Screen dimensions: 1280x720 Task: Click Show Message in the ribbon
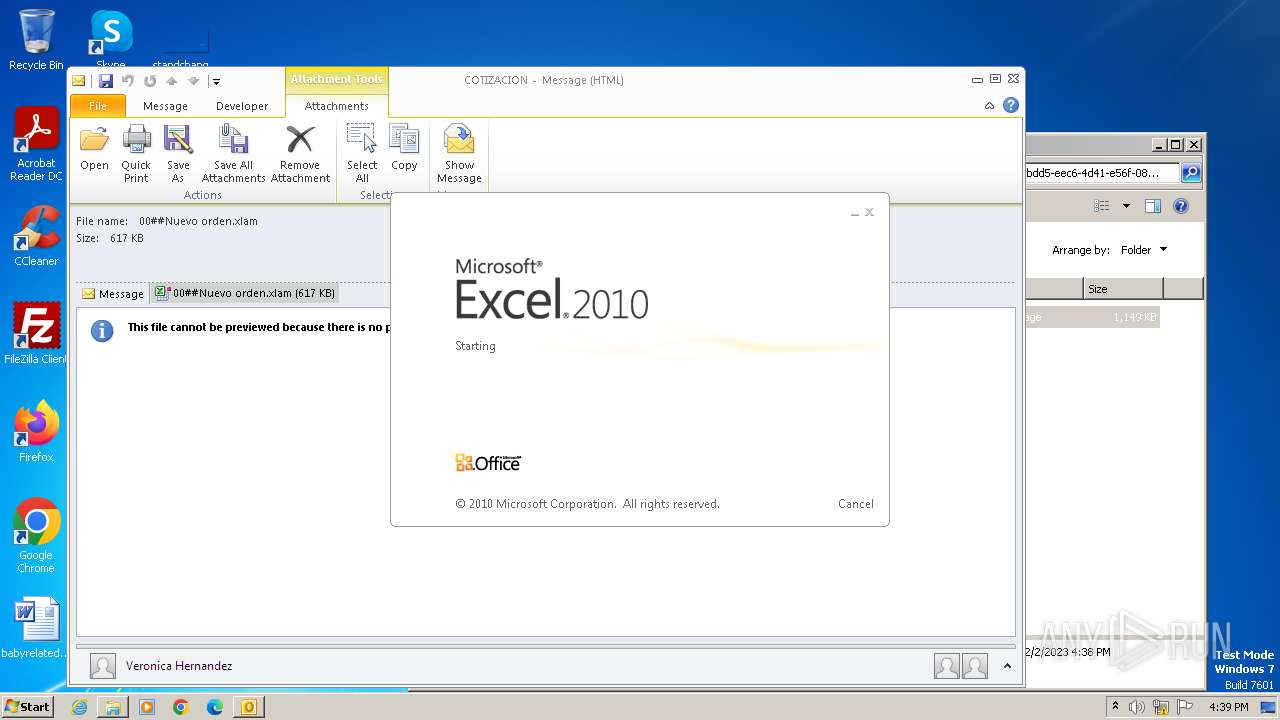(459, 152)
